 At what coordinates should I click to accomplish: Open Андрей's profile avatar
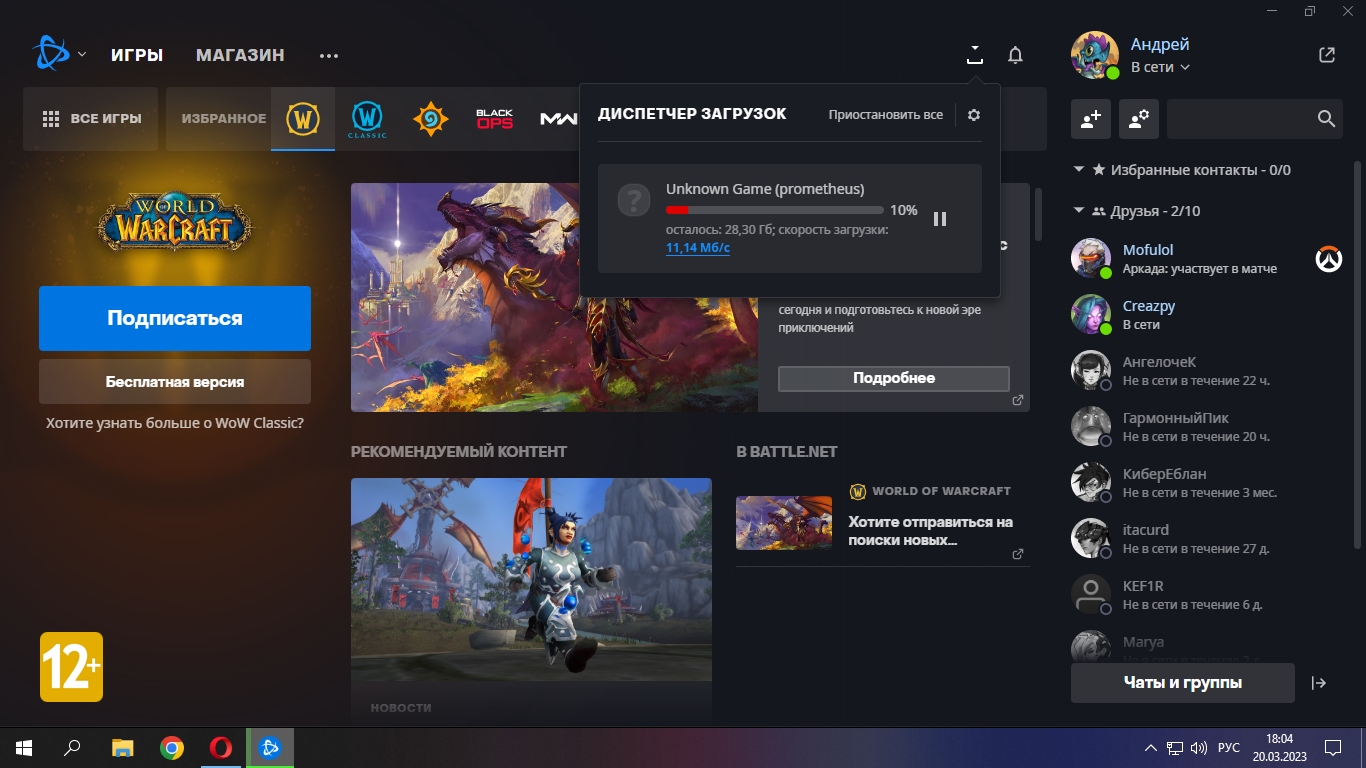click(x=1095, y=55)
